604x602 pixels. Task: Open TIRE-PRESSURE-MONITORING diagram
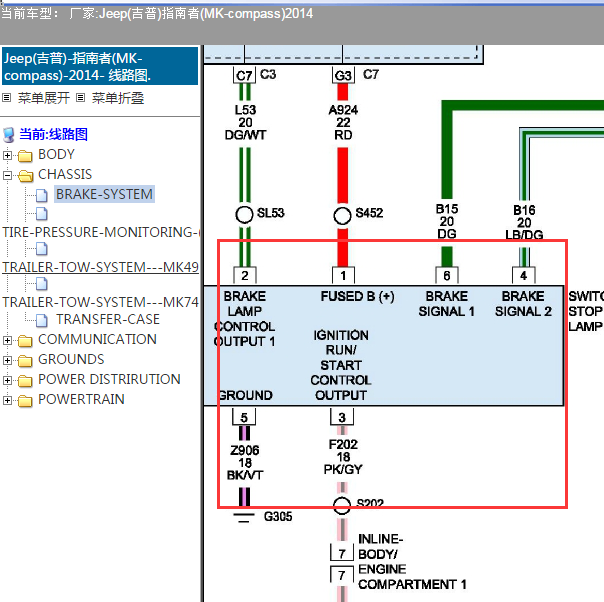click(100, 232)
